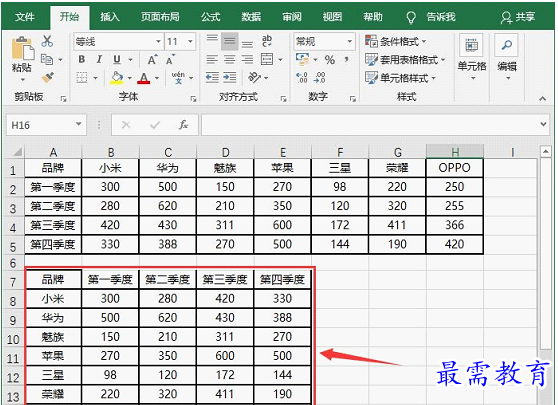This screenshot has width=558, height=405.
Task: Select middle align icon
Action: point(230,41)
